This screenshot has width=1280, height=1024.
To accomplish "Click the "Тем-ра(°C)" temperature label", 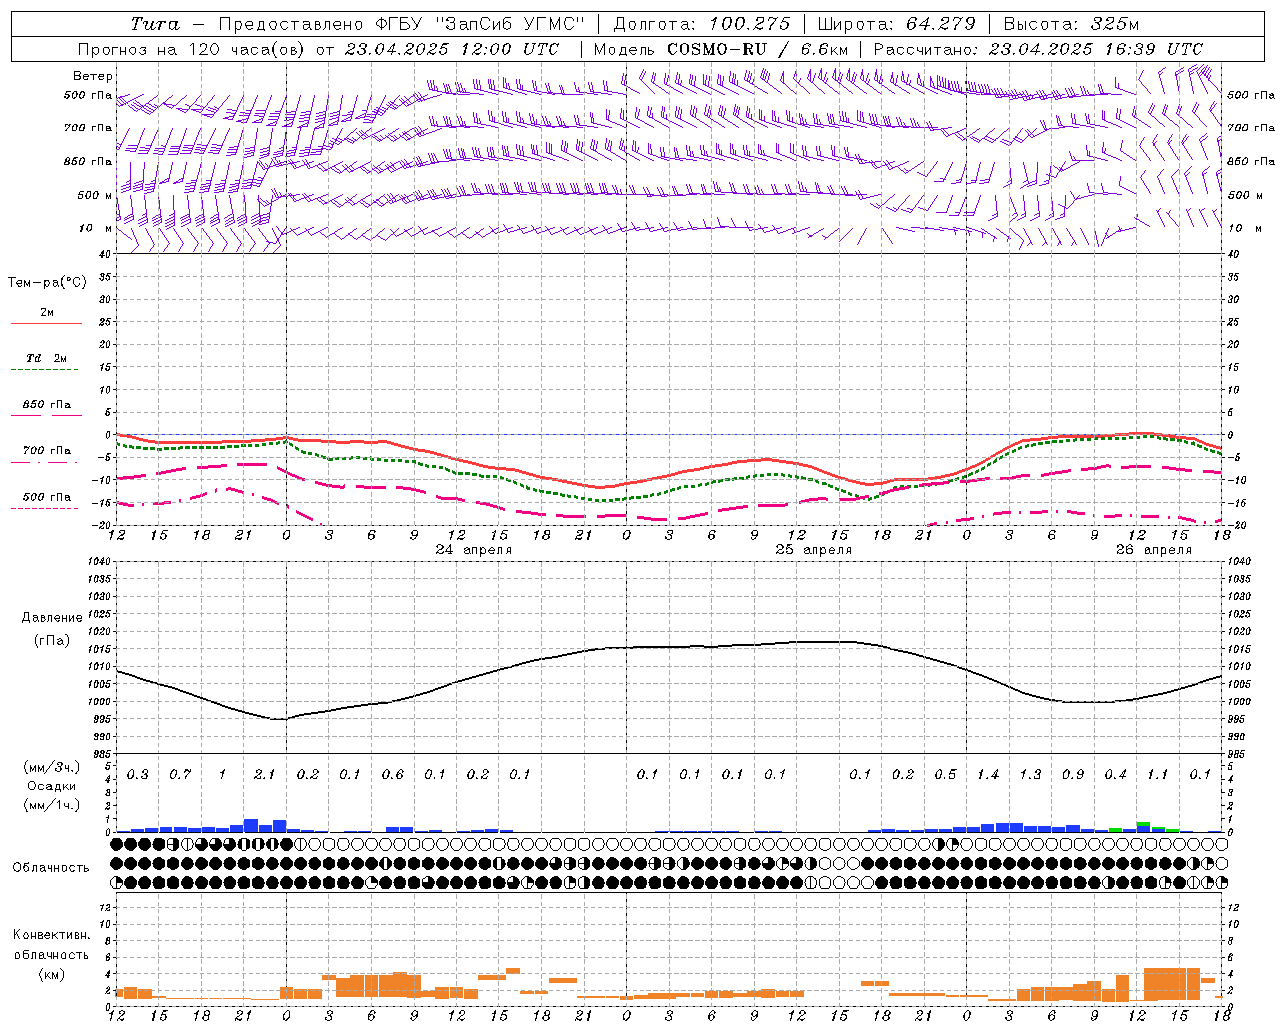I will coord(47,283).
